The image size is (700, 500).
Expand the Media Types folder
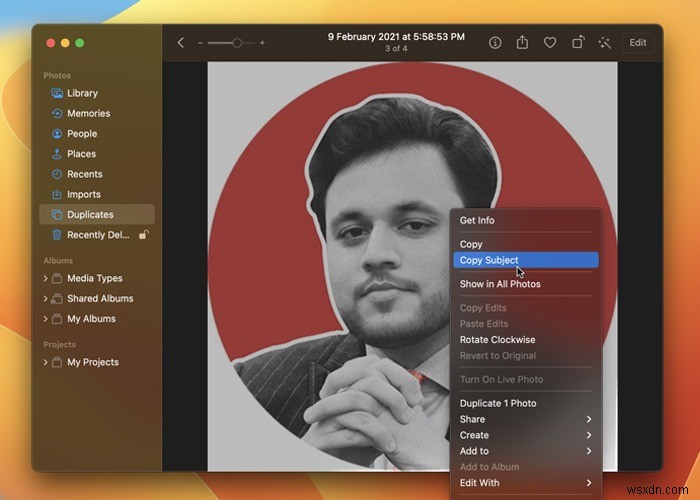point(45,278)
